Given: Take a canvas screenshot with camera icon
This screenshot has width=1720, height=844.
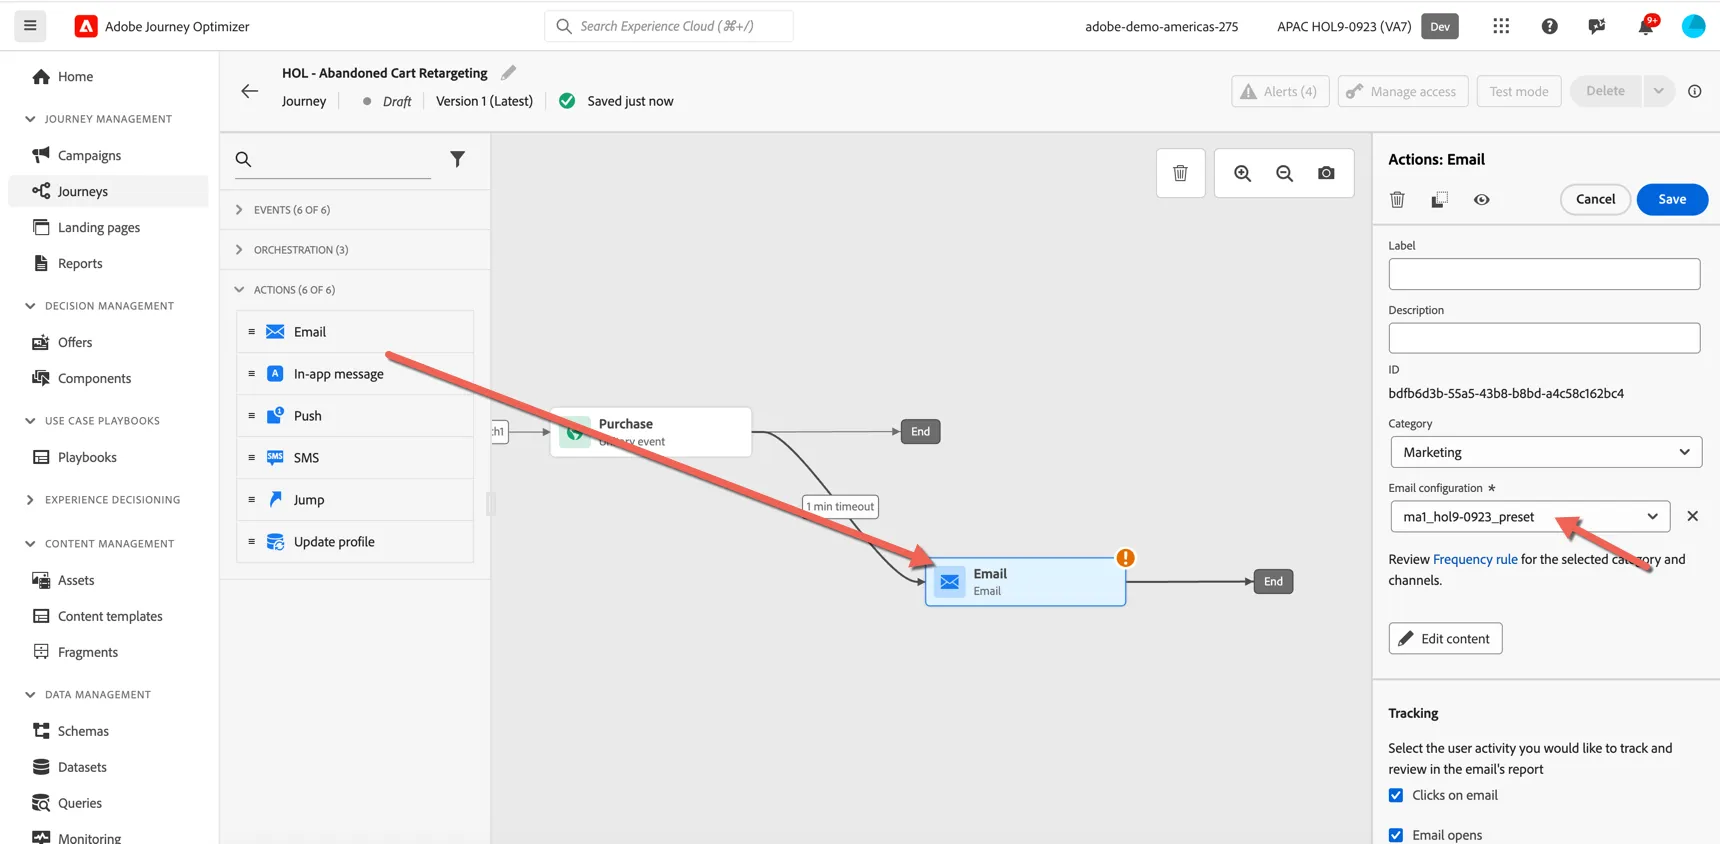Looking at the screenshot, I should (1326, 173).
